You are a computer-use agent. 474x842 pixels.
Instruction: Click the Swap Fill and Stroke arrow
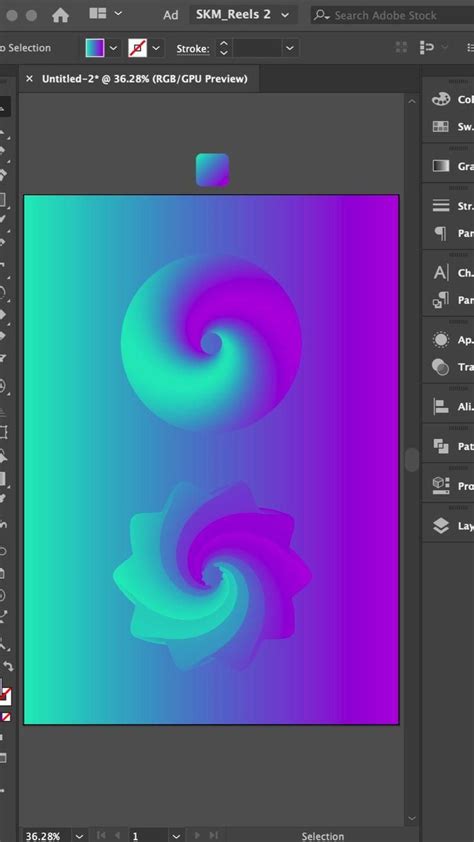pos(8,666)
